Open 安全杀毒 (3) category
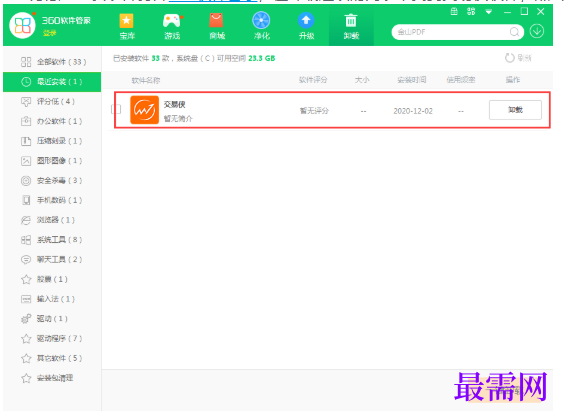Screen dimensions: 566x418 point(52,180)
